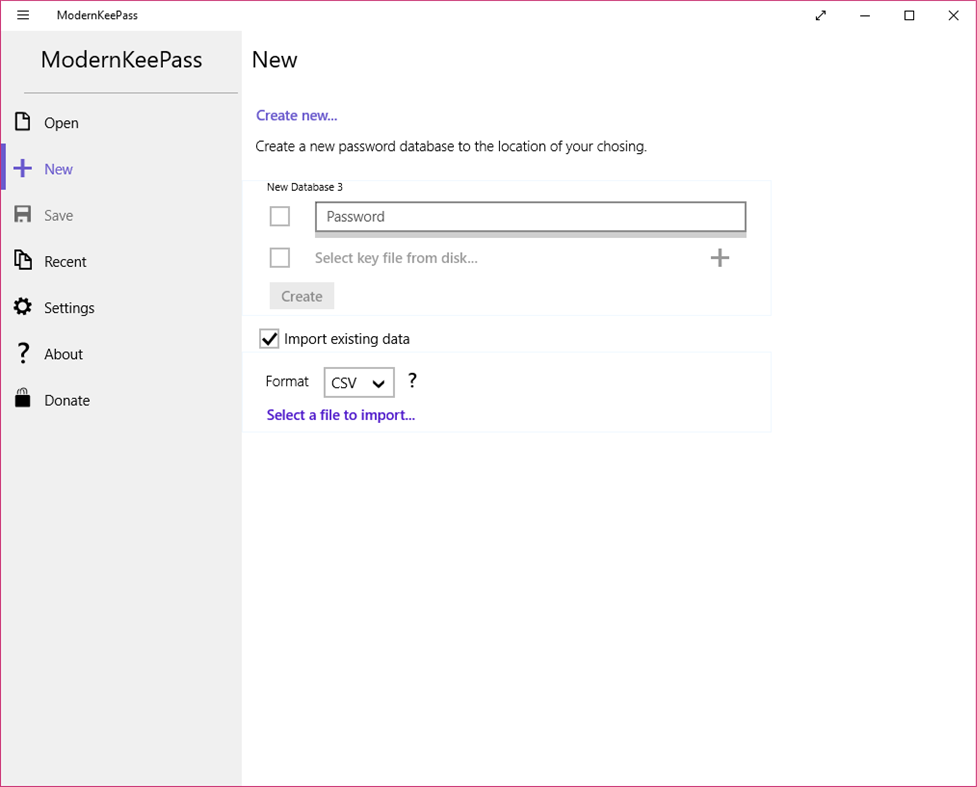This screenshot has height=787, width=977.
Task: Click the hamburger menu to collapse the sidebar
Action: click(22, 15)
